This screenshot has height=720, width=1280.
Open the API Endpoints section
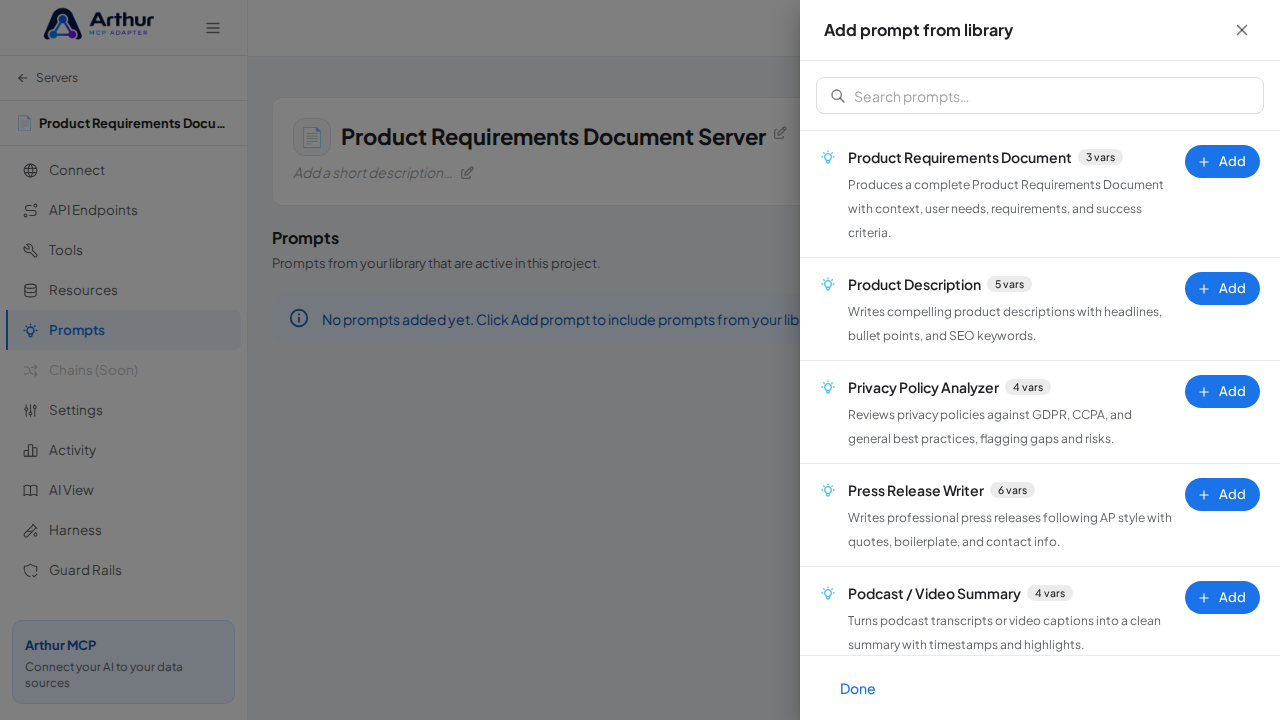(123, 210)
